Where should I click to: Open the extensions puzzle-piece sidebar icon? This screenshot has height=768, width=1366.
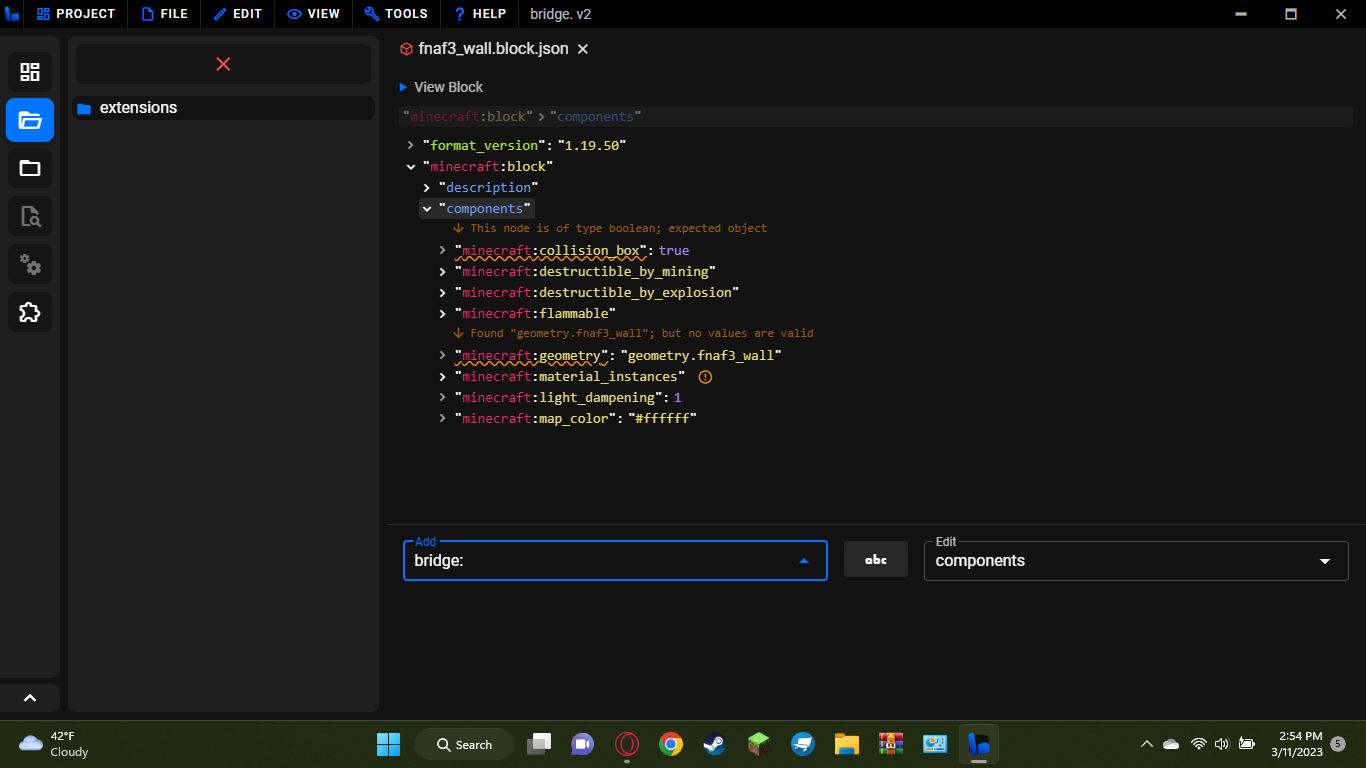point(30,312)
